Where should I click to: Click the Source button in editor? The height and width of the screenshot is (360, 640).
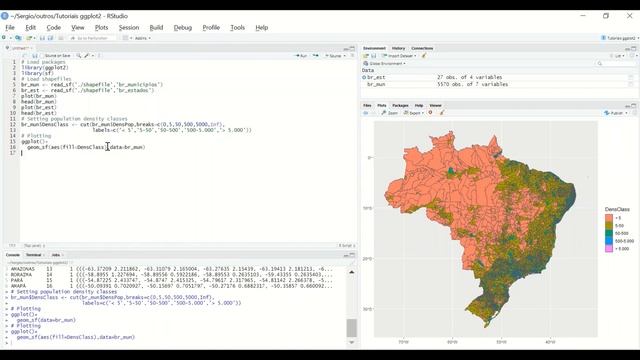[x=333, y=56]
